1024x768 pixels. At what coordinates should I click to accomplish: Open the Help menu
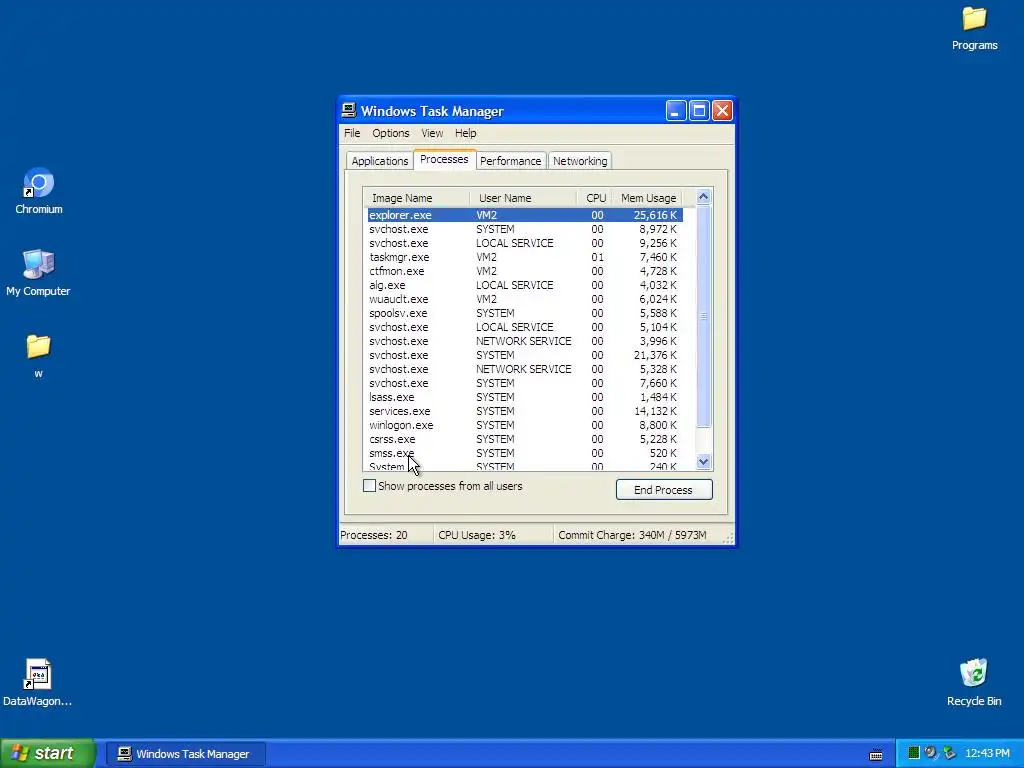(466, 133)
